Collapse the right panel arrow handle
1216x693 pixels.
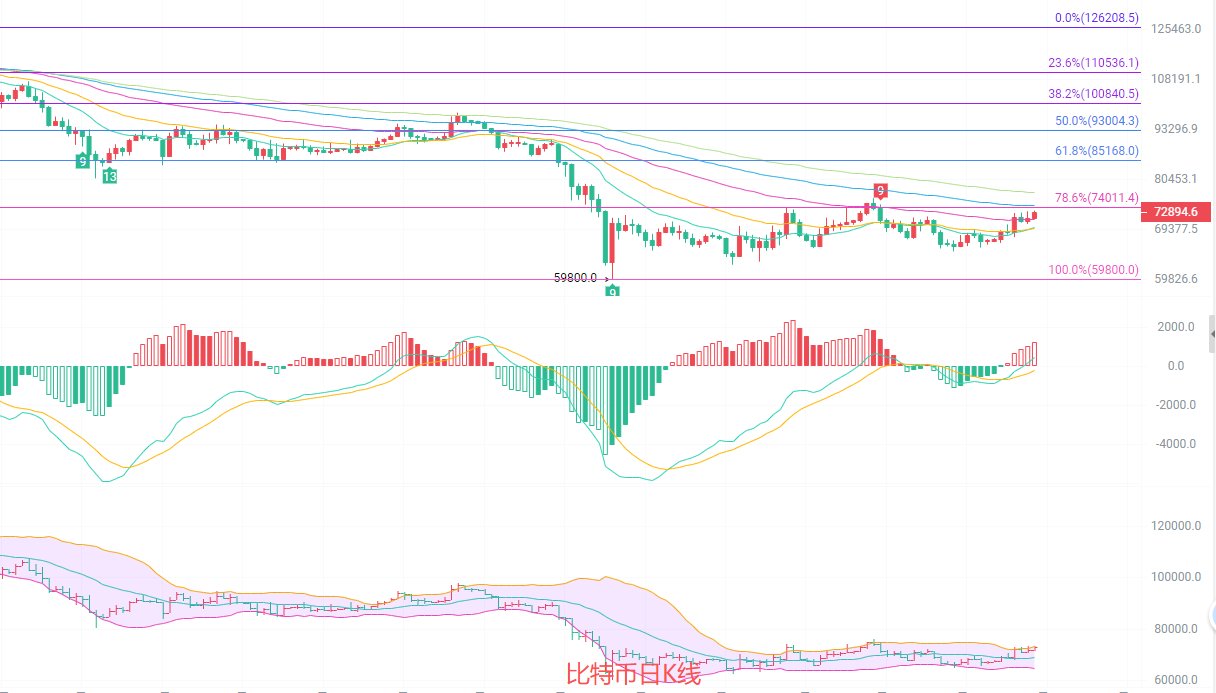[x=1212, y=333]
